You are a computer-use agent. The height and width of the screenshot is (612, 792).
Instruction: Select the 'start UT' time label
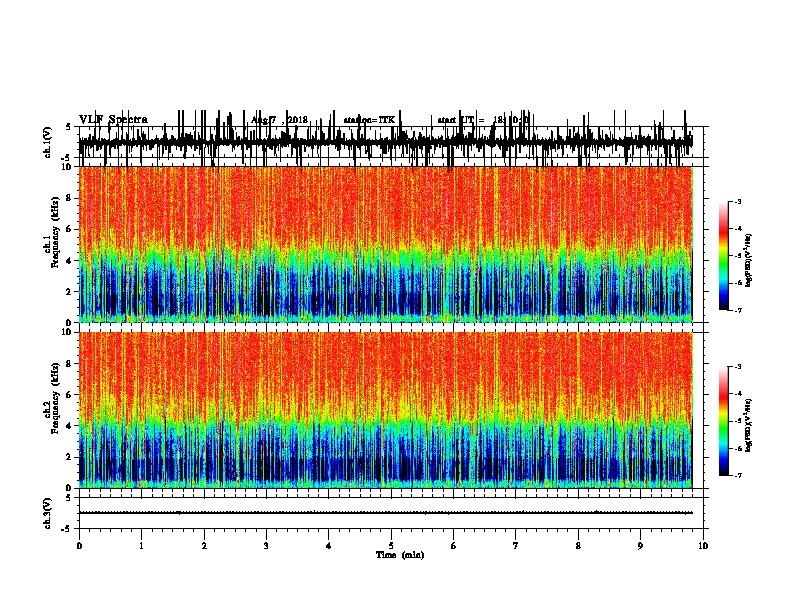pyautogui.click(x=483, y=120)
